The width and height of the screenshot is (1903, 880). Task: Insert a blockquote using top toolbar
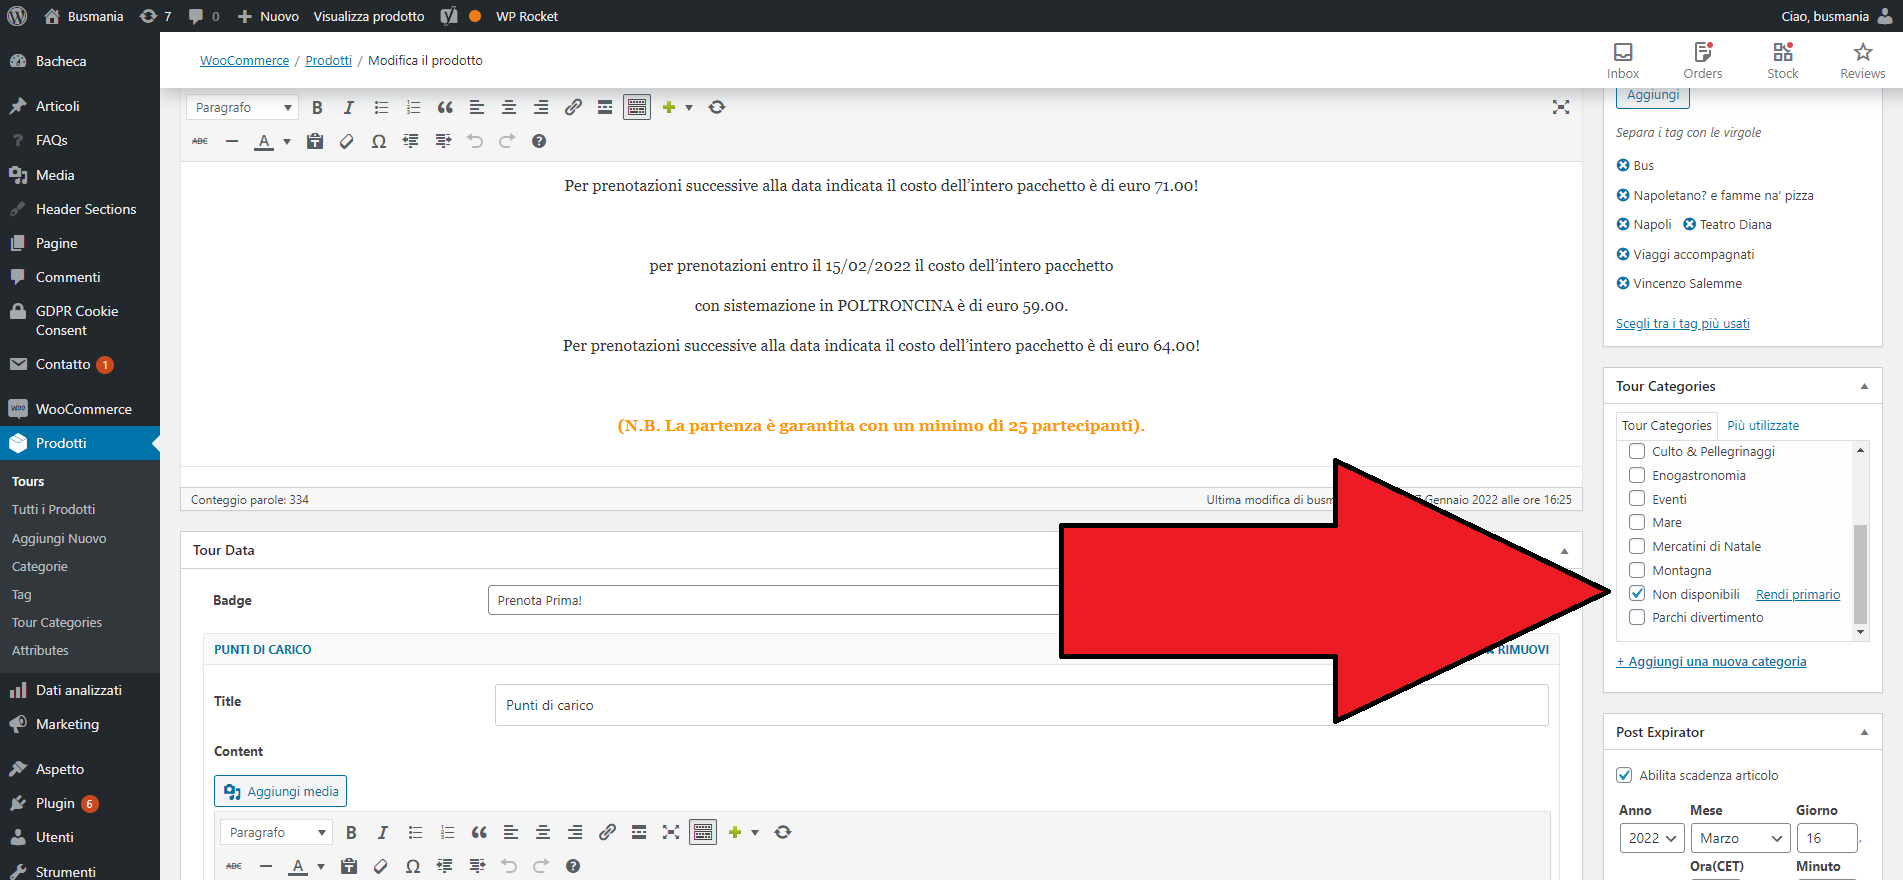click(x=445, y=108)
